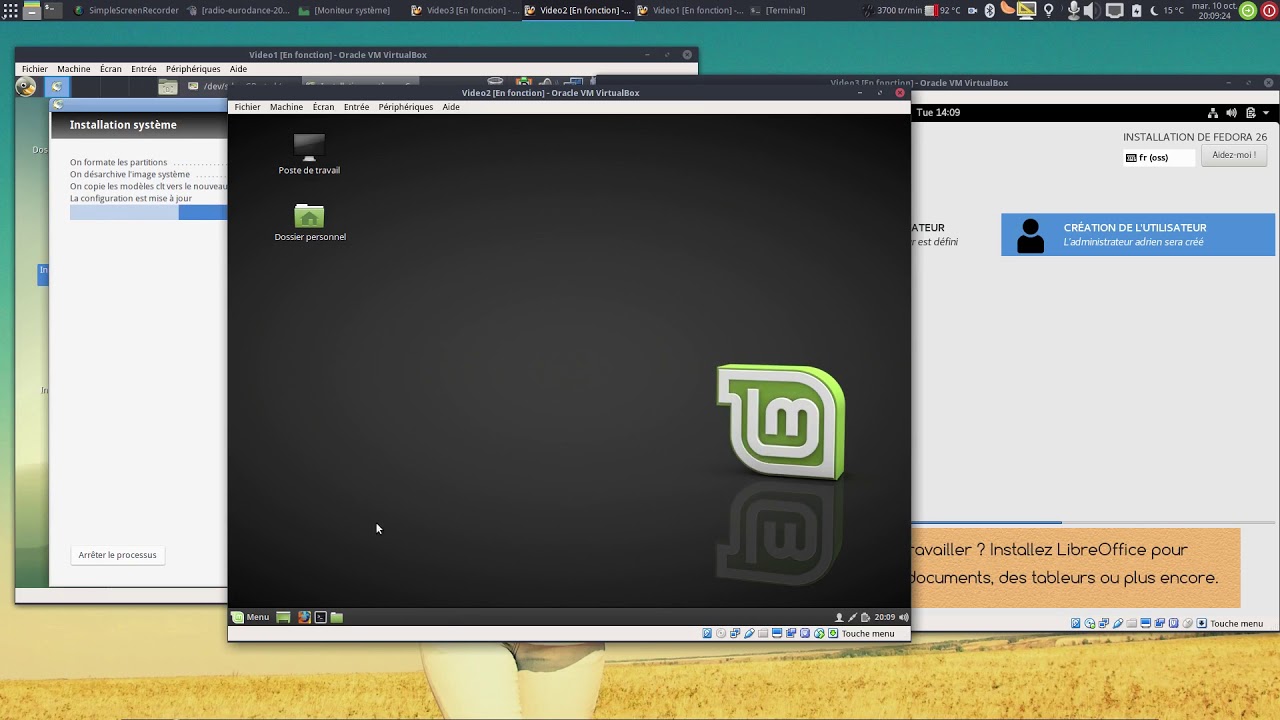The width and height of the screenshot is (1280, 720).
Task: Switch to radio-eurodance task in host taskbar
Action: tap(239, 10)
